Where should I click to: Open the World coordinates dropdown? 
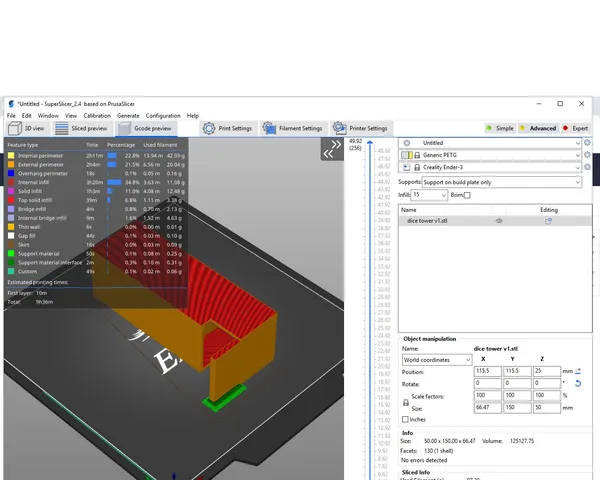tap(437, 360)
